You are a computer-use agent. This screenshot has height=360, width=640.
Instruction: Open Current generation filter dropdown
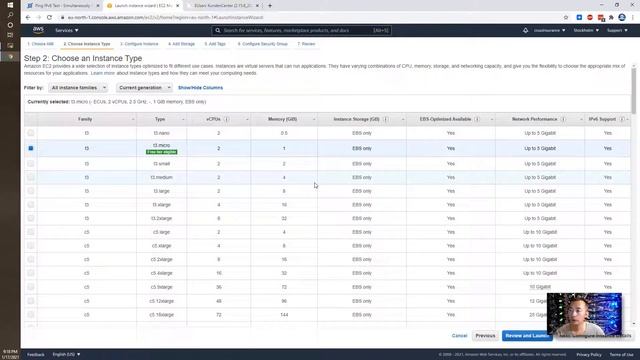144,88
